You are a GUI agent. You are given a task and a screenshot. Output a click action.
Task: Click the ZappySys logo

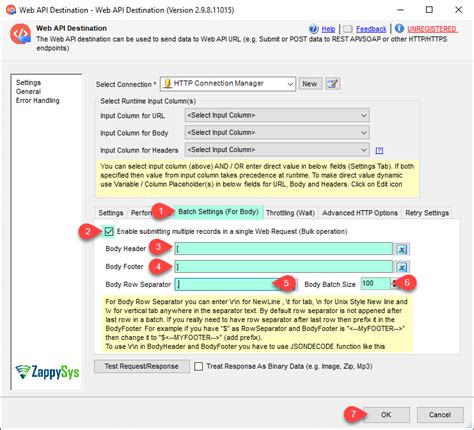click(47, 372)
